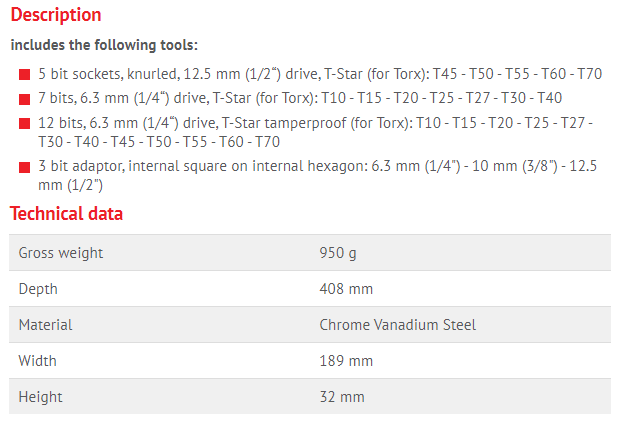The width and height of the screenshot is (617, 421).
Task: Click the Width row label
Action: click(38, 361)
